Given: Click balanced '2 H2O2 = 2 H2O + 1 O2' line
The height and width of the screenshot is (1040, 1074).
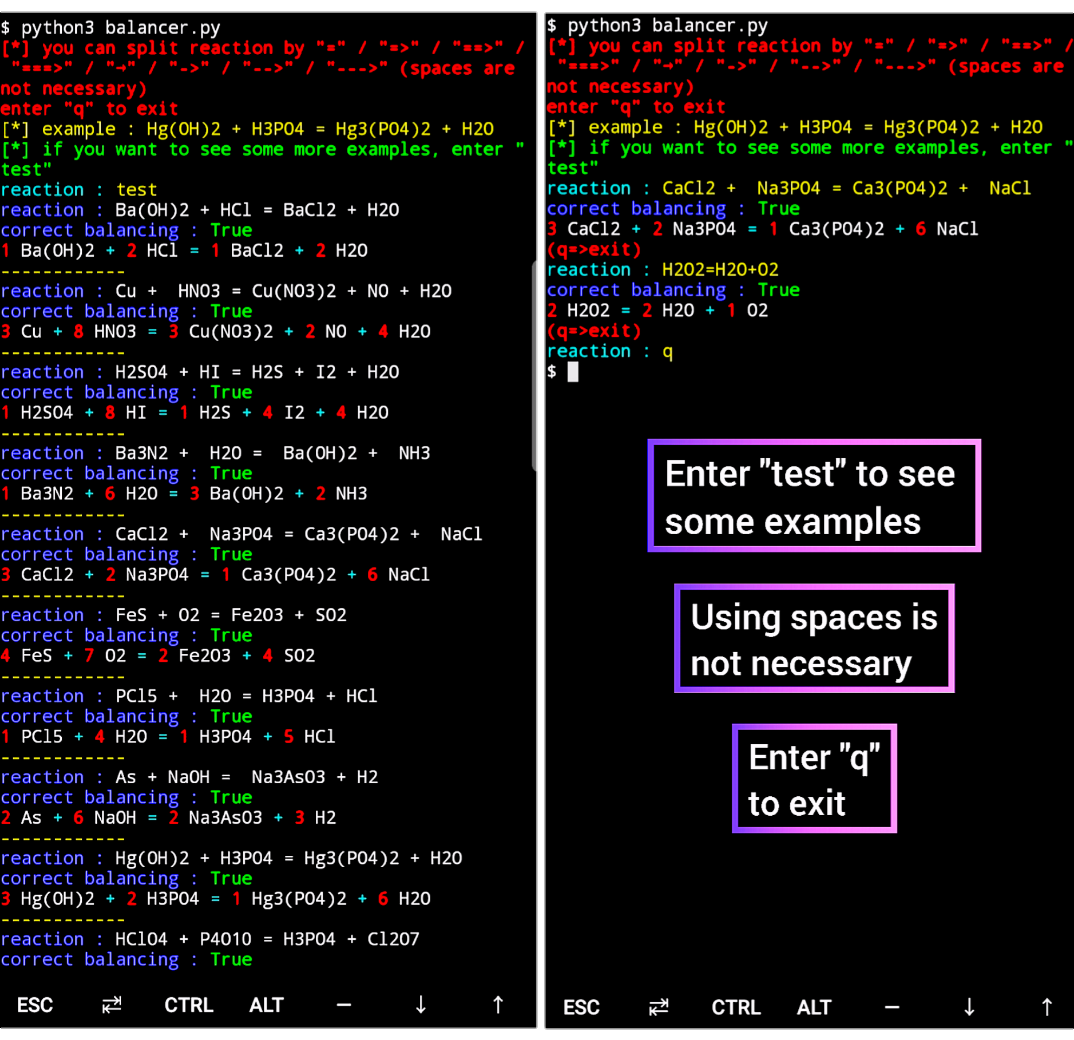Looking at the screenshot, I should coord(658,310).
